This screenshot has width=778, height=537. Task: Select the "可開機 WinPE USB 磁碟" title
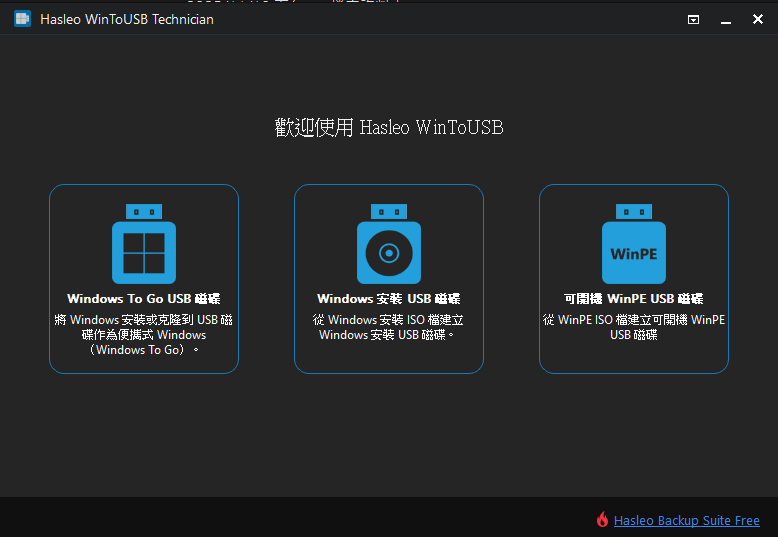[634, 299]
